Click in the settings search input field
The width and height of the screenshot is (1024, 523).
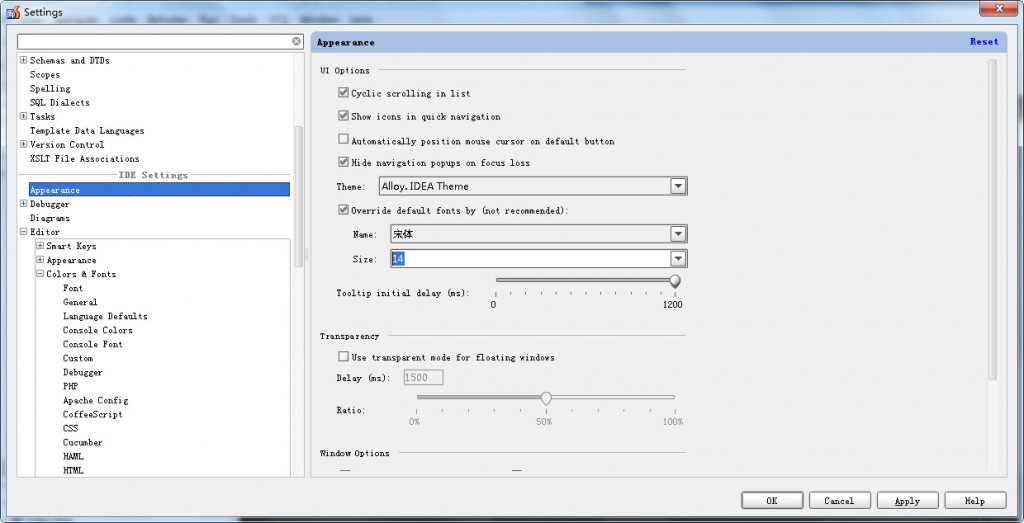tap(154, 41)
